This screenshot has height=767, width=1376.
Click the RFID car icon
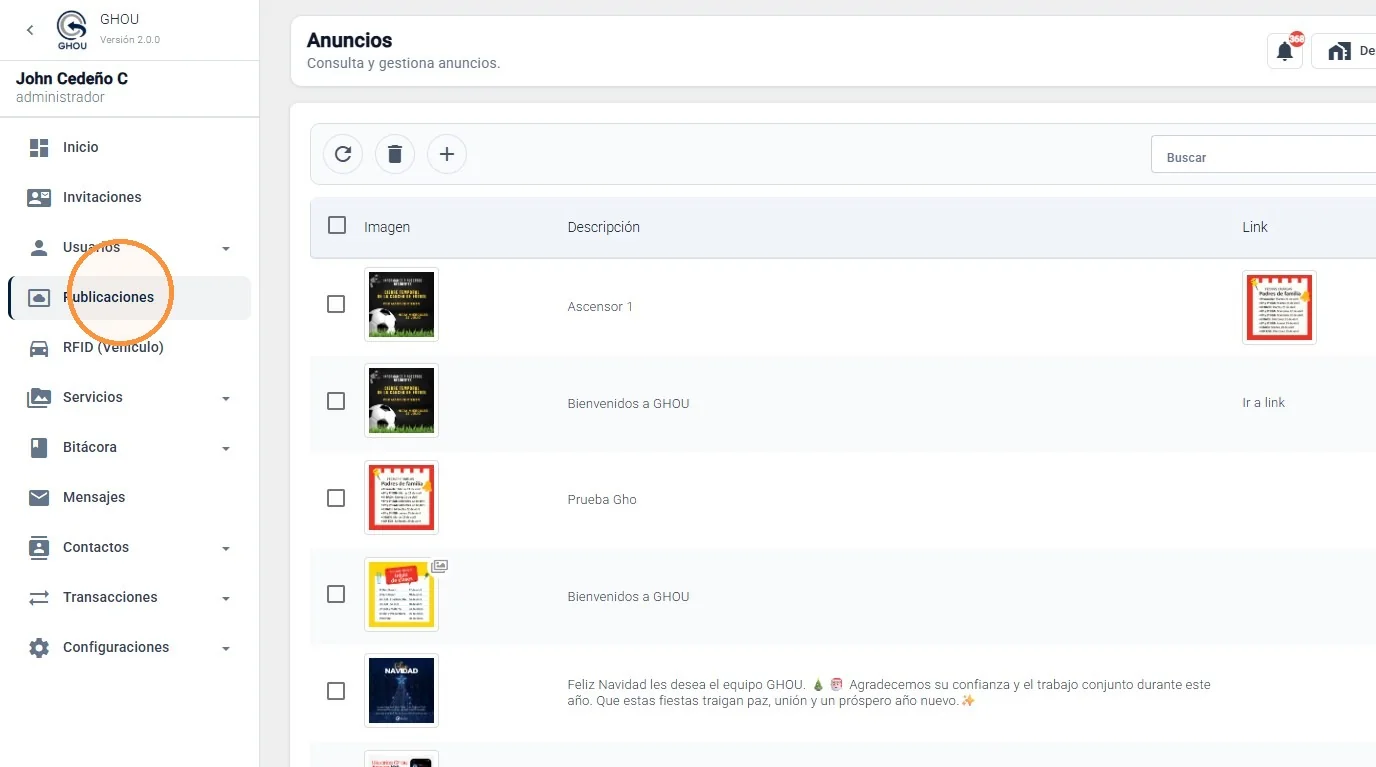point(39,347)
